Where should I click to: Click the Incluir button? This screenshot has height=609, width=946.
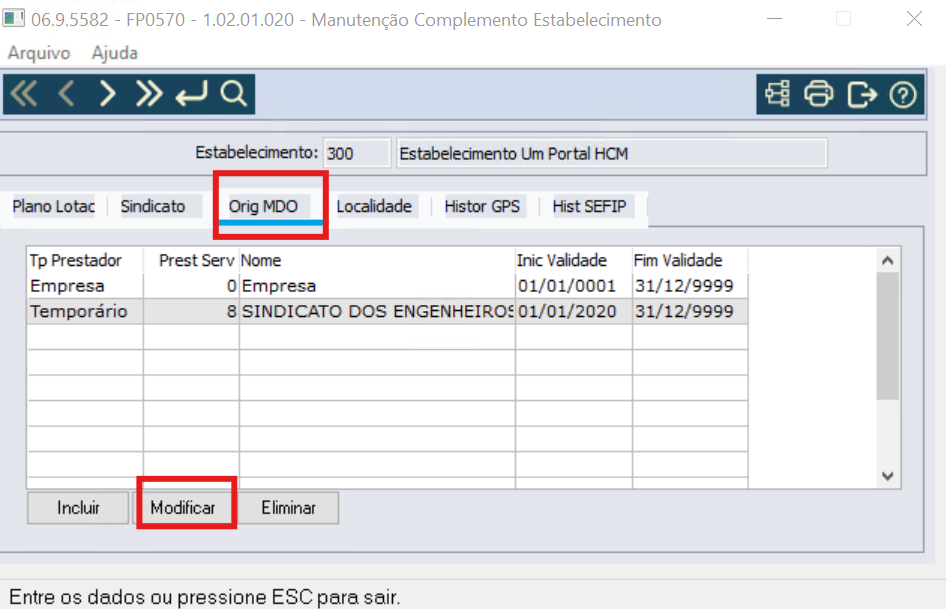78,508
